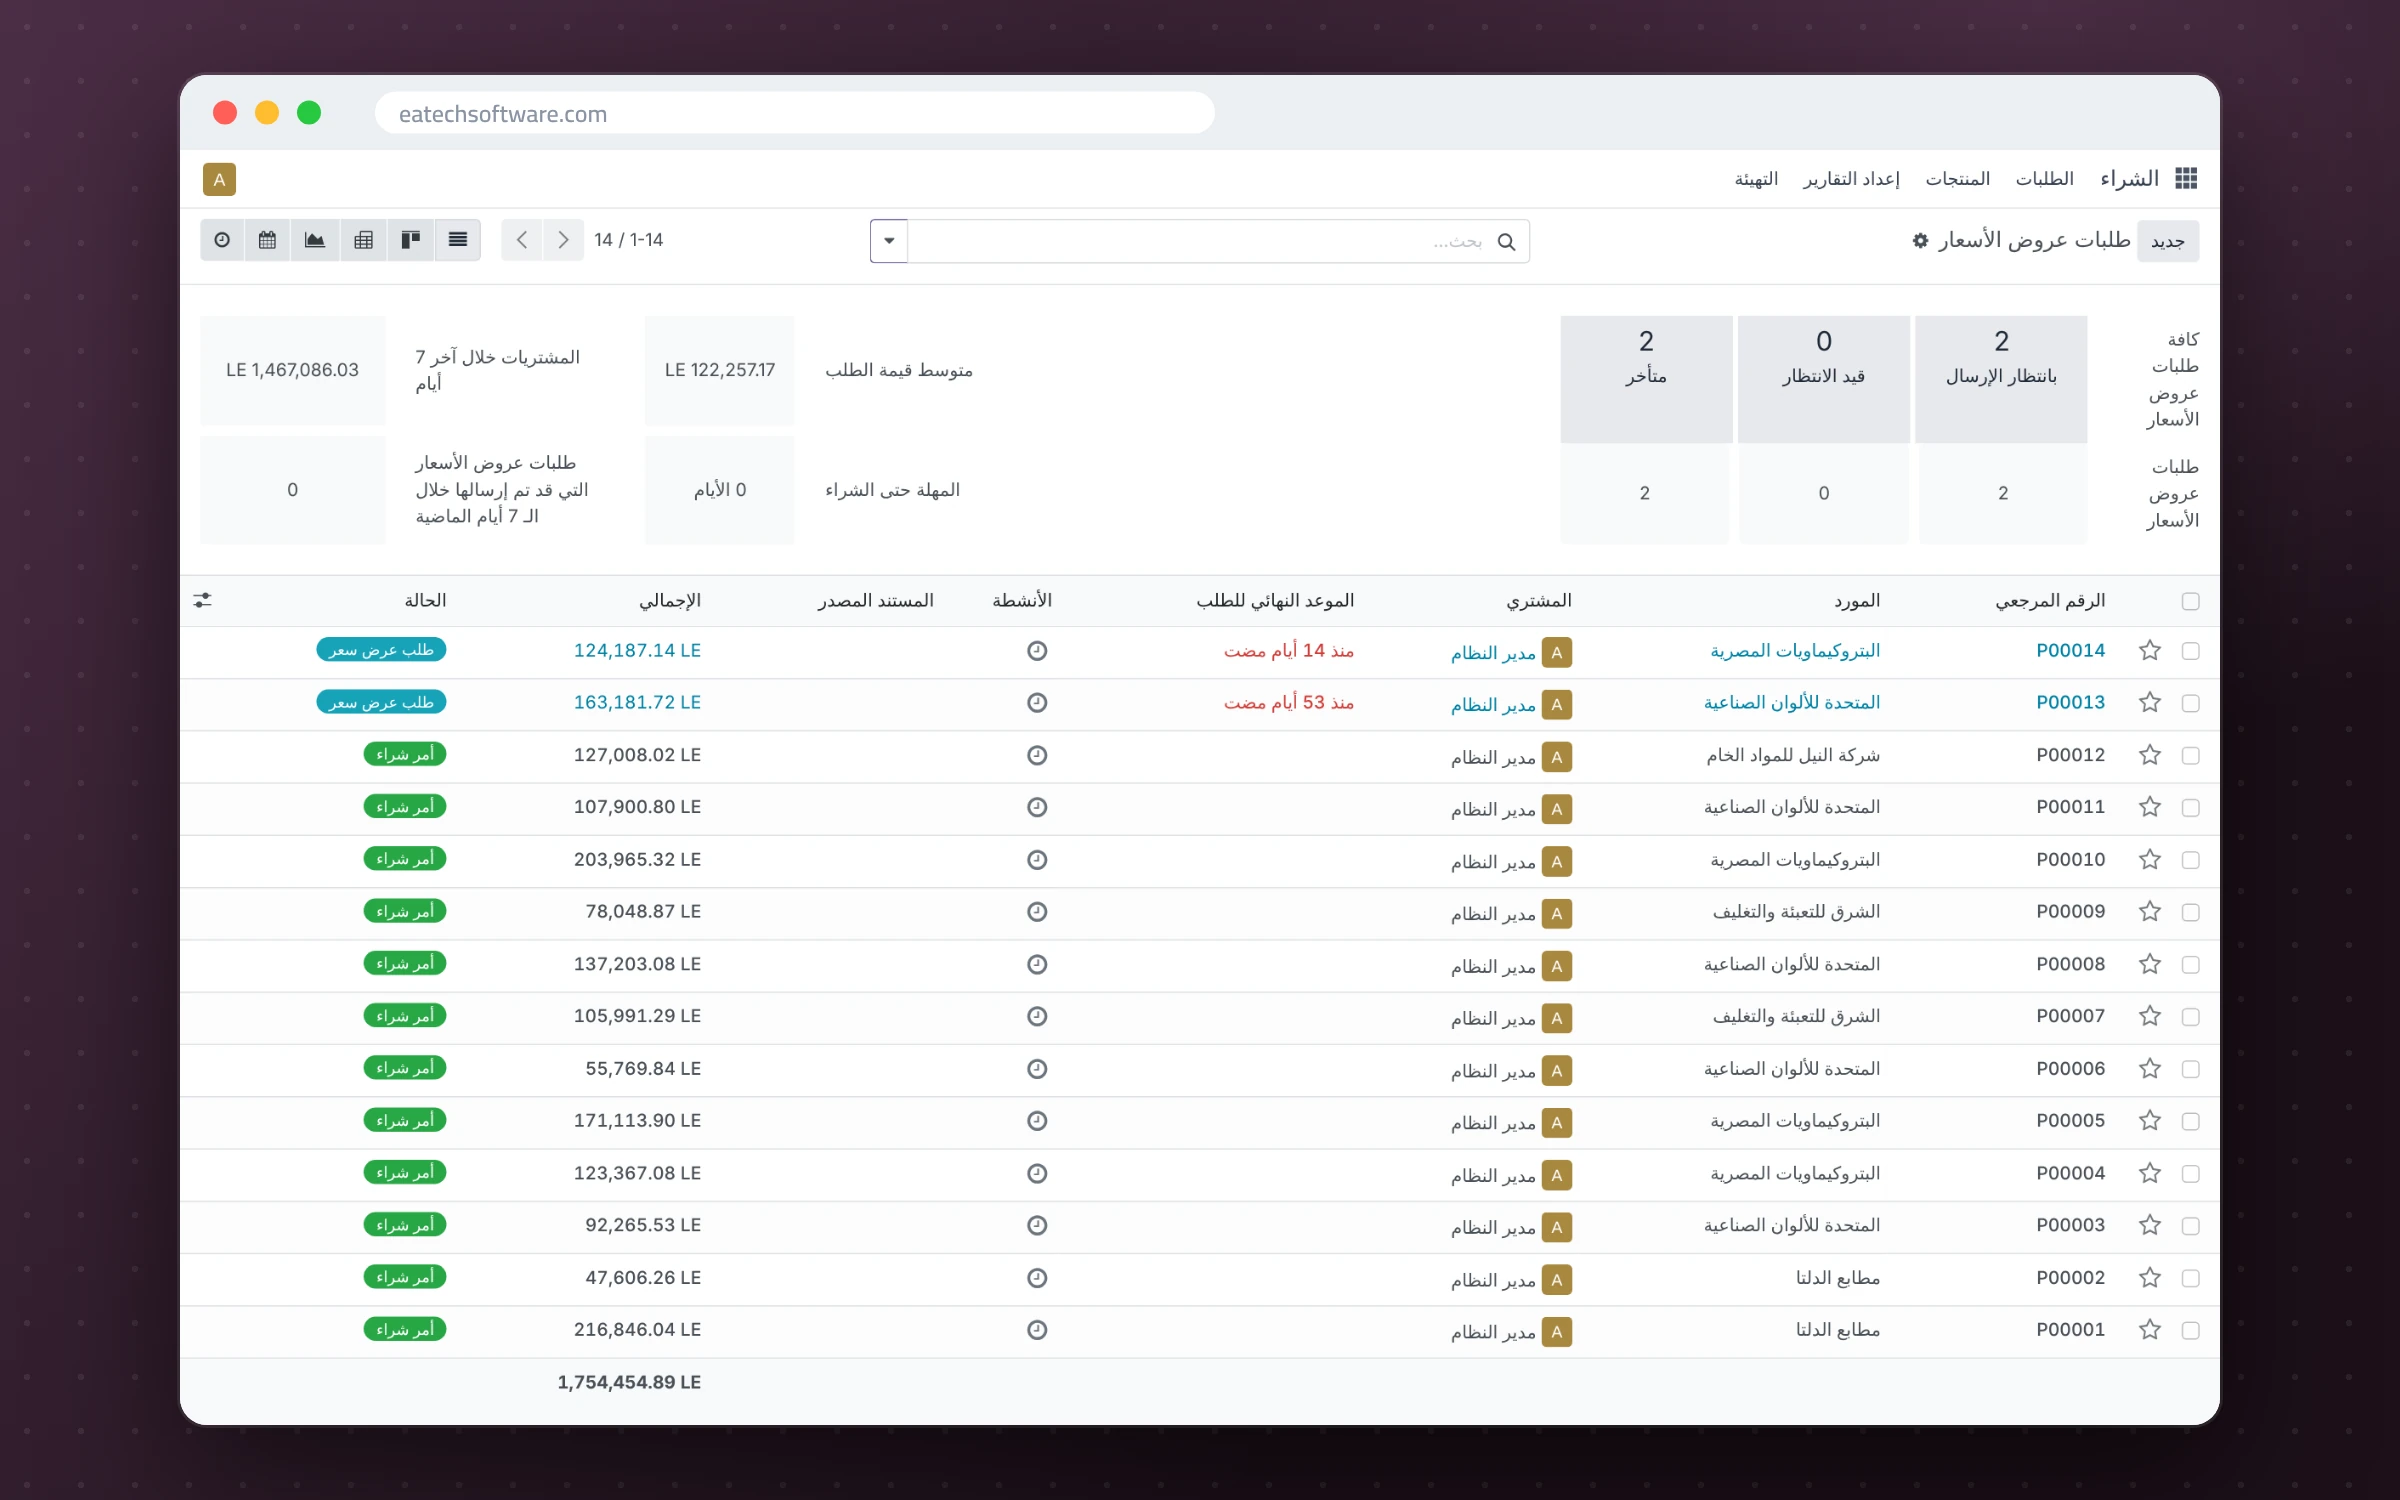Filter by متأخر card
Viewport: 2400px width, 1500px height.
[x=1646, y=379]
